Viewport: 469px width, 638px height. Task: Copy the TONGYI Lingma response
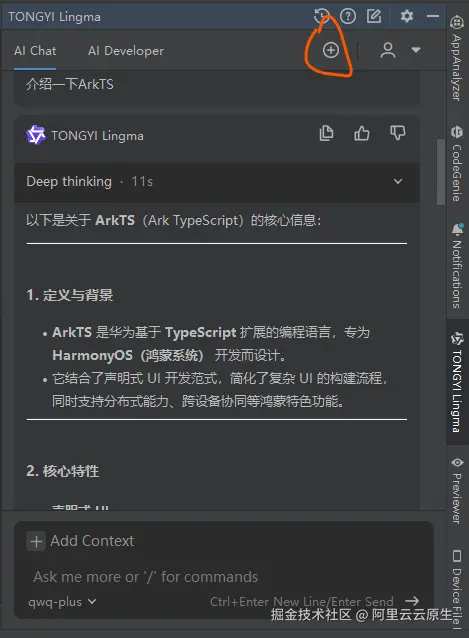(x=326, y=133)
